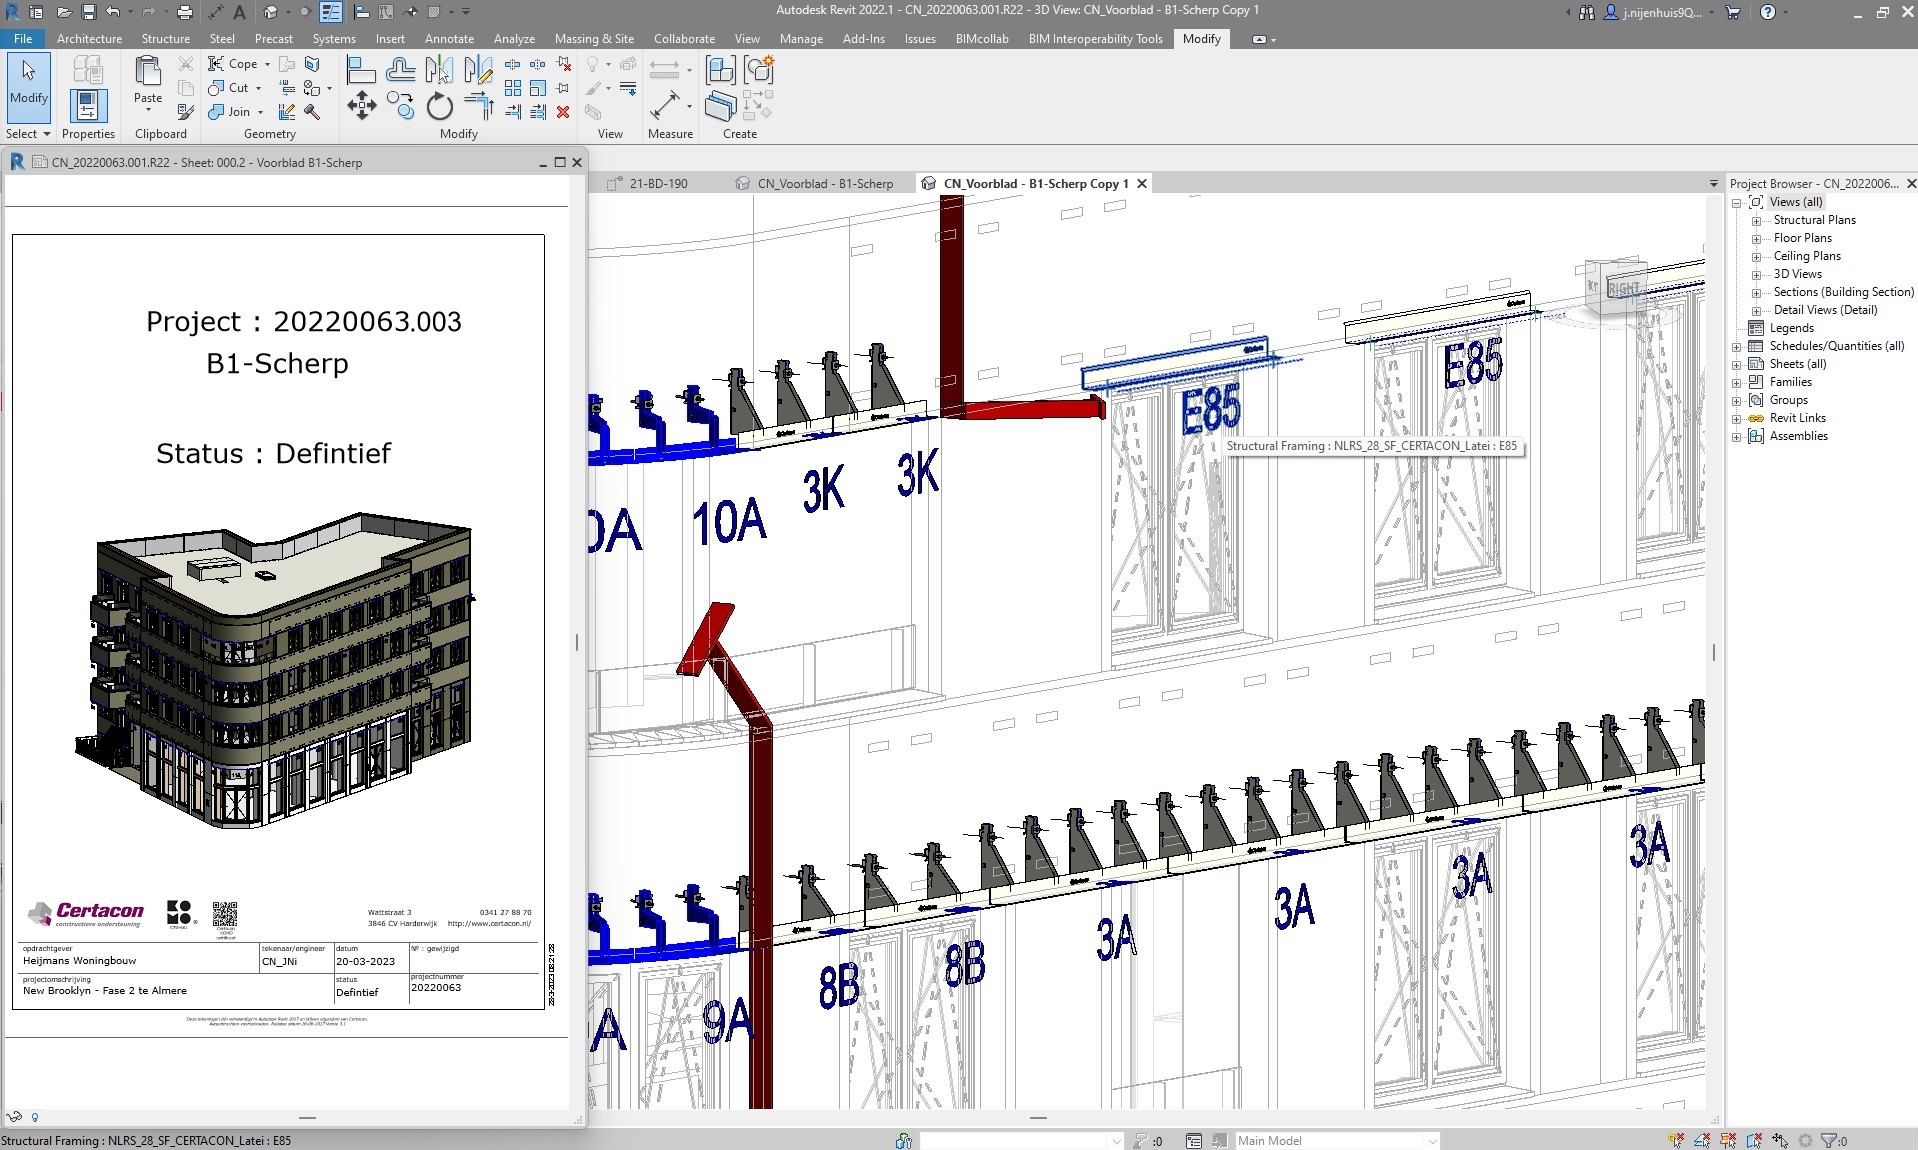Toggle Drag Elements On Selection in the status bar
This screenshot has width=1918, height=1150.
(1778, 1139)
